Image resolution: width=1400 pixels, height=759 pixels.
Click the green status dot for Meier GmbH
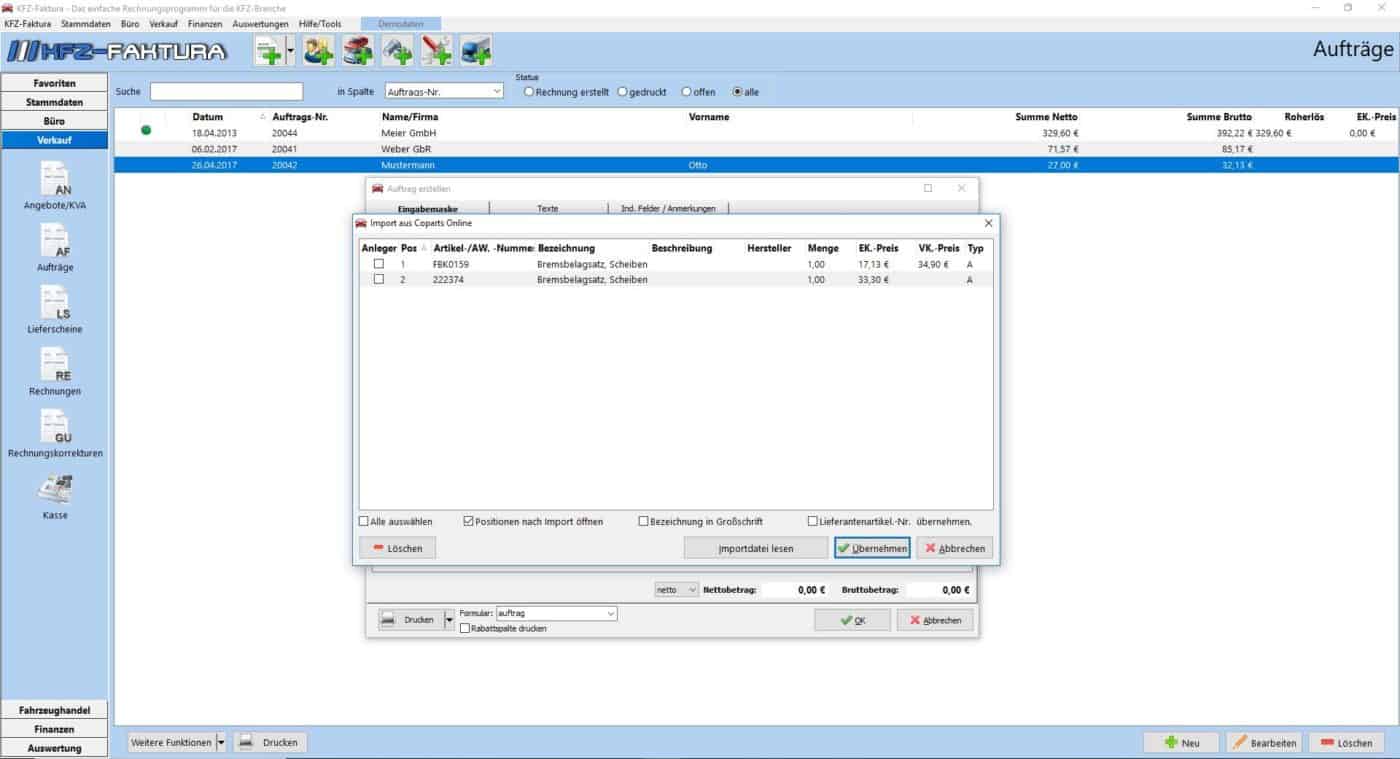[x=146, y=130]
